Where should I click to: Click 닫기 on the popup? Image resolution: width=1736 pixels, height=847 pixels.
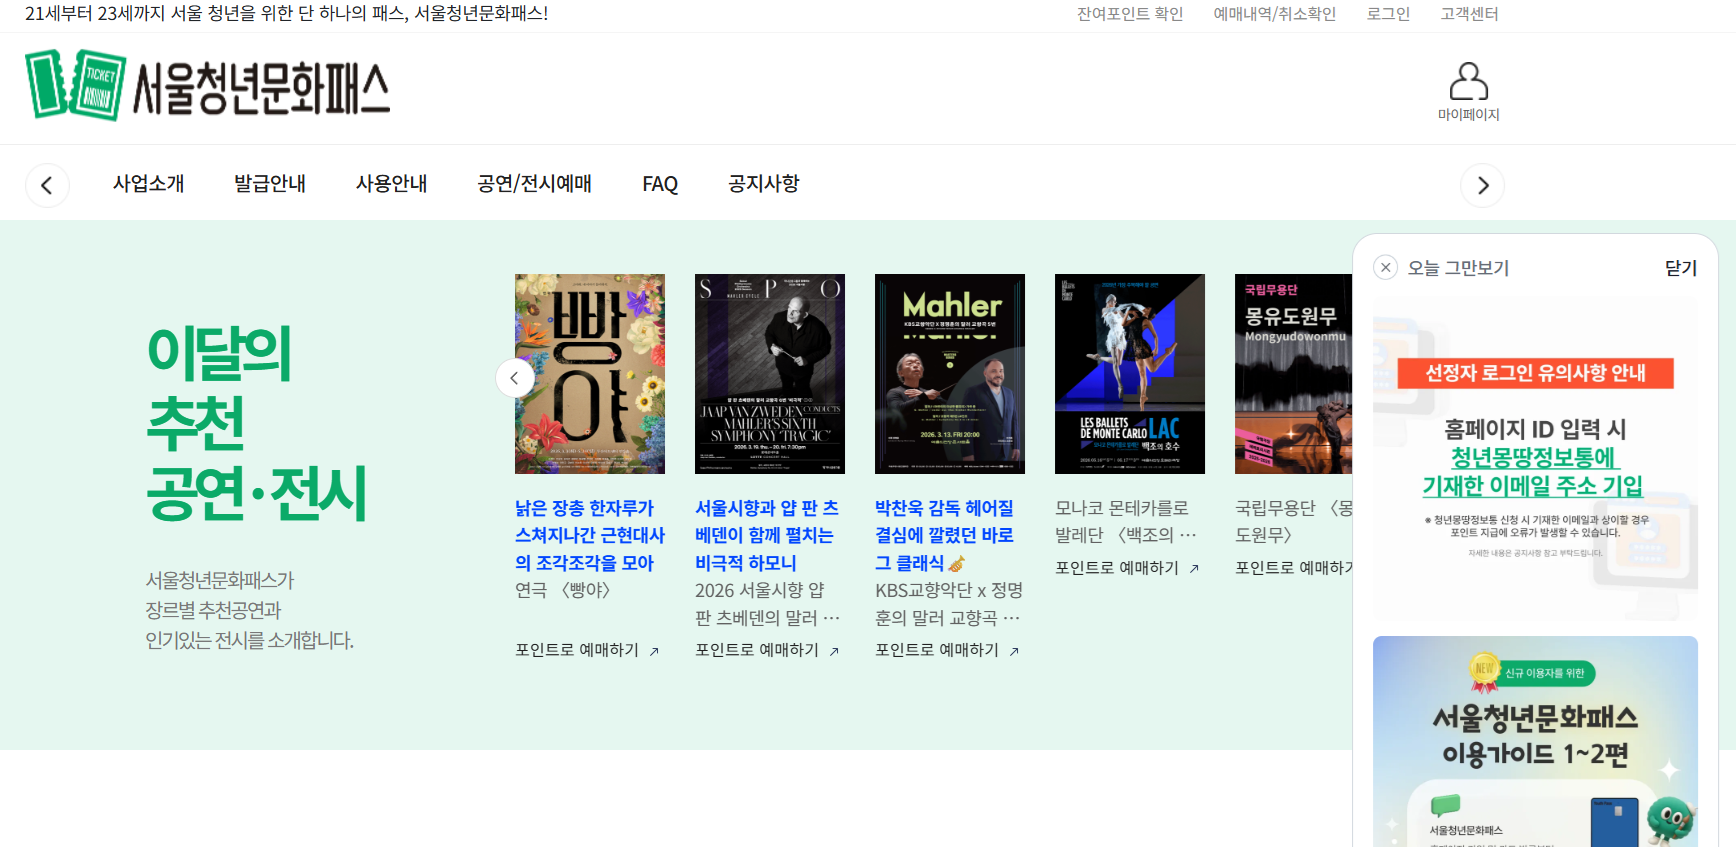click(x=1681, y=268)
